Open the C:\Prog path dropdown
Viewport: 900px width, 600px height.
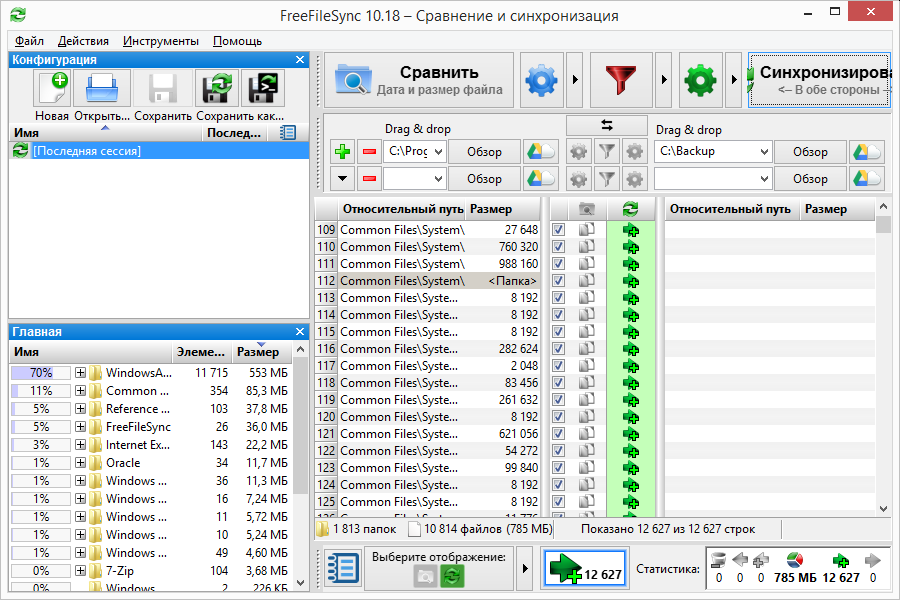438,152
